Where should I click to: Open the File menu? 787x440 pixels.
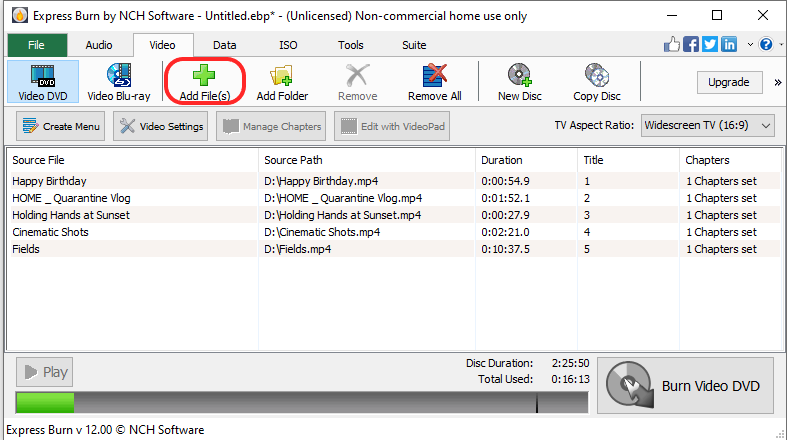(x=36, y=45)
